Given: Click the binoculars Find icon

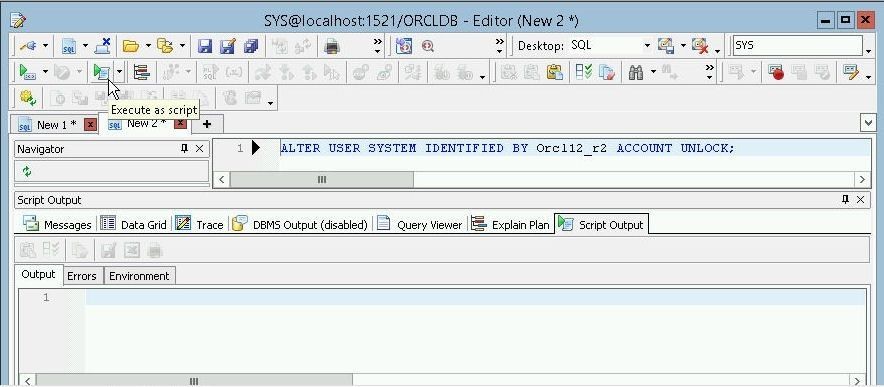Looking at the screenshot, I should click(636, 72).
